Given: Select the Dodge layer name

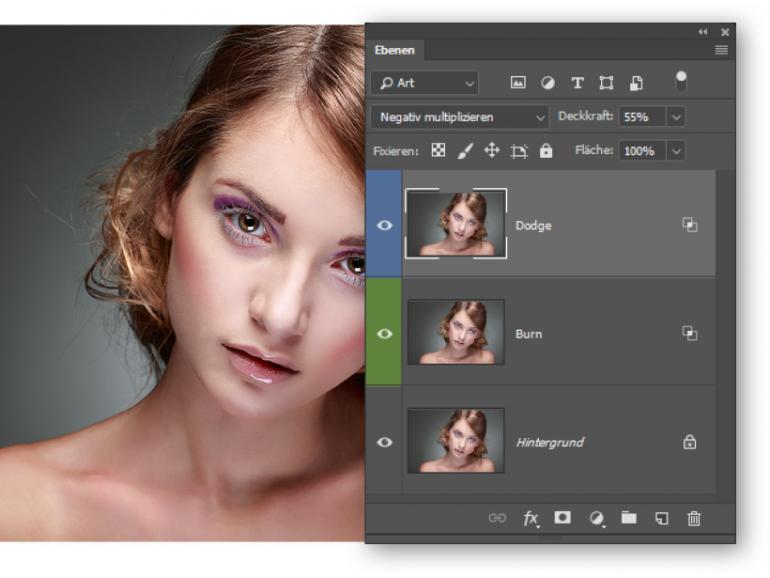Looking at the screenshot, I should tap(533, 225).
